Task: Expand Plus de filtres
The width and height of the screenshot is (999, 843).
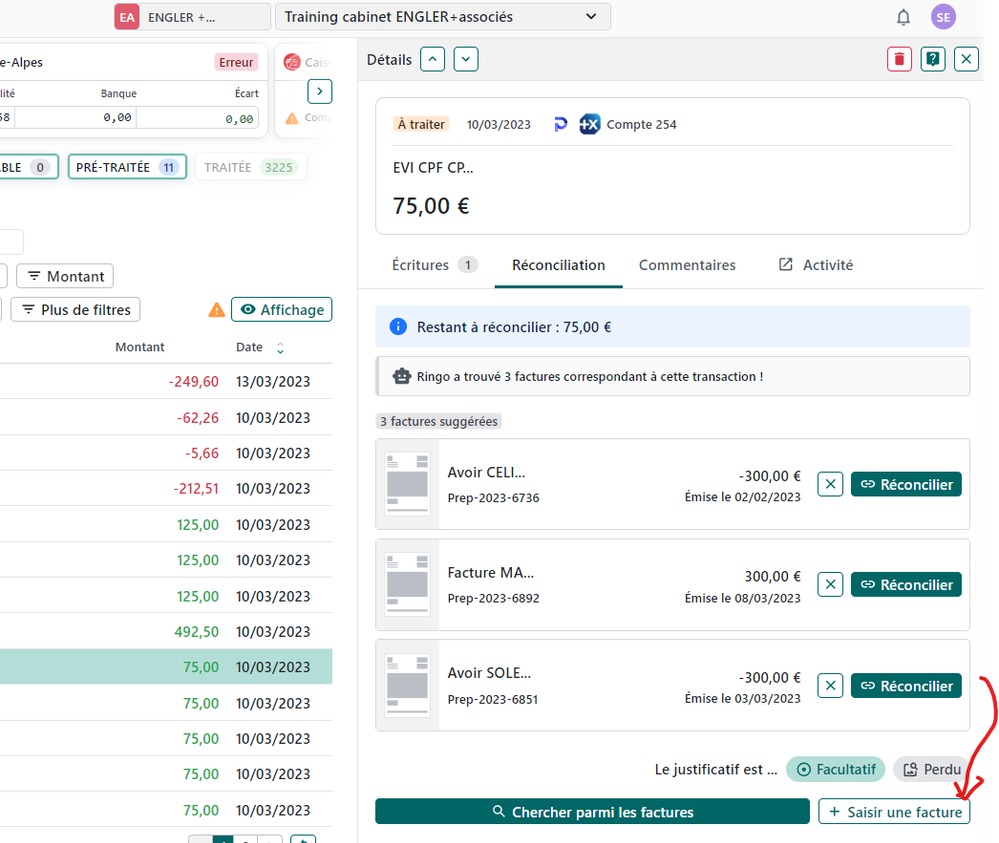Action: click(76, 310)
